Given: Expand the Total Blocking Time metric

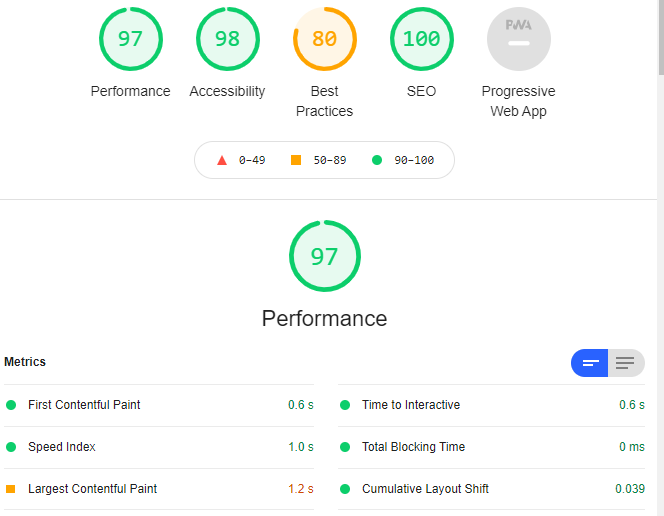Looking at the screenshot, I should (491, 447).
